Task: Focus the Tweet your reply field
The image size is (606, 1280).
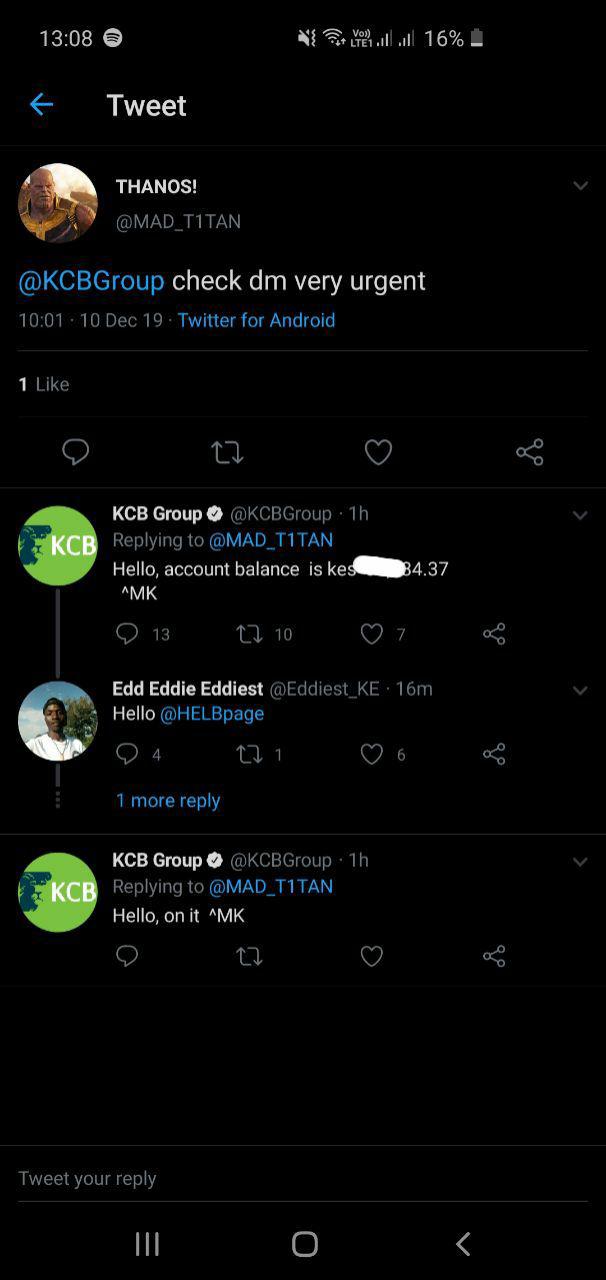Action: tap(303, 1178)
